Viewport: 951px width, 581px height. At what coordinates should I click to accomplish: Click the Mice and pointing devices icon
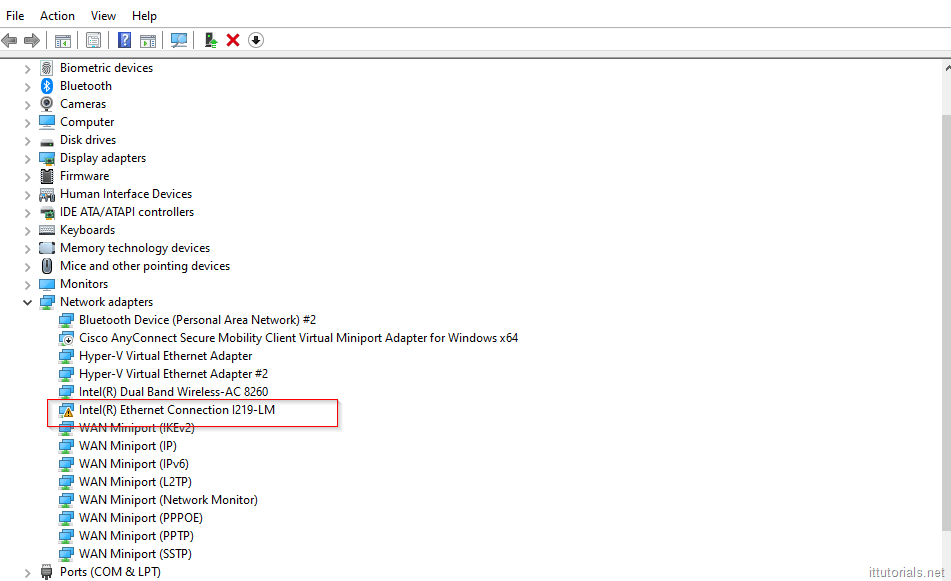(x=47, y=266)
